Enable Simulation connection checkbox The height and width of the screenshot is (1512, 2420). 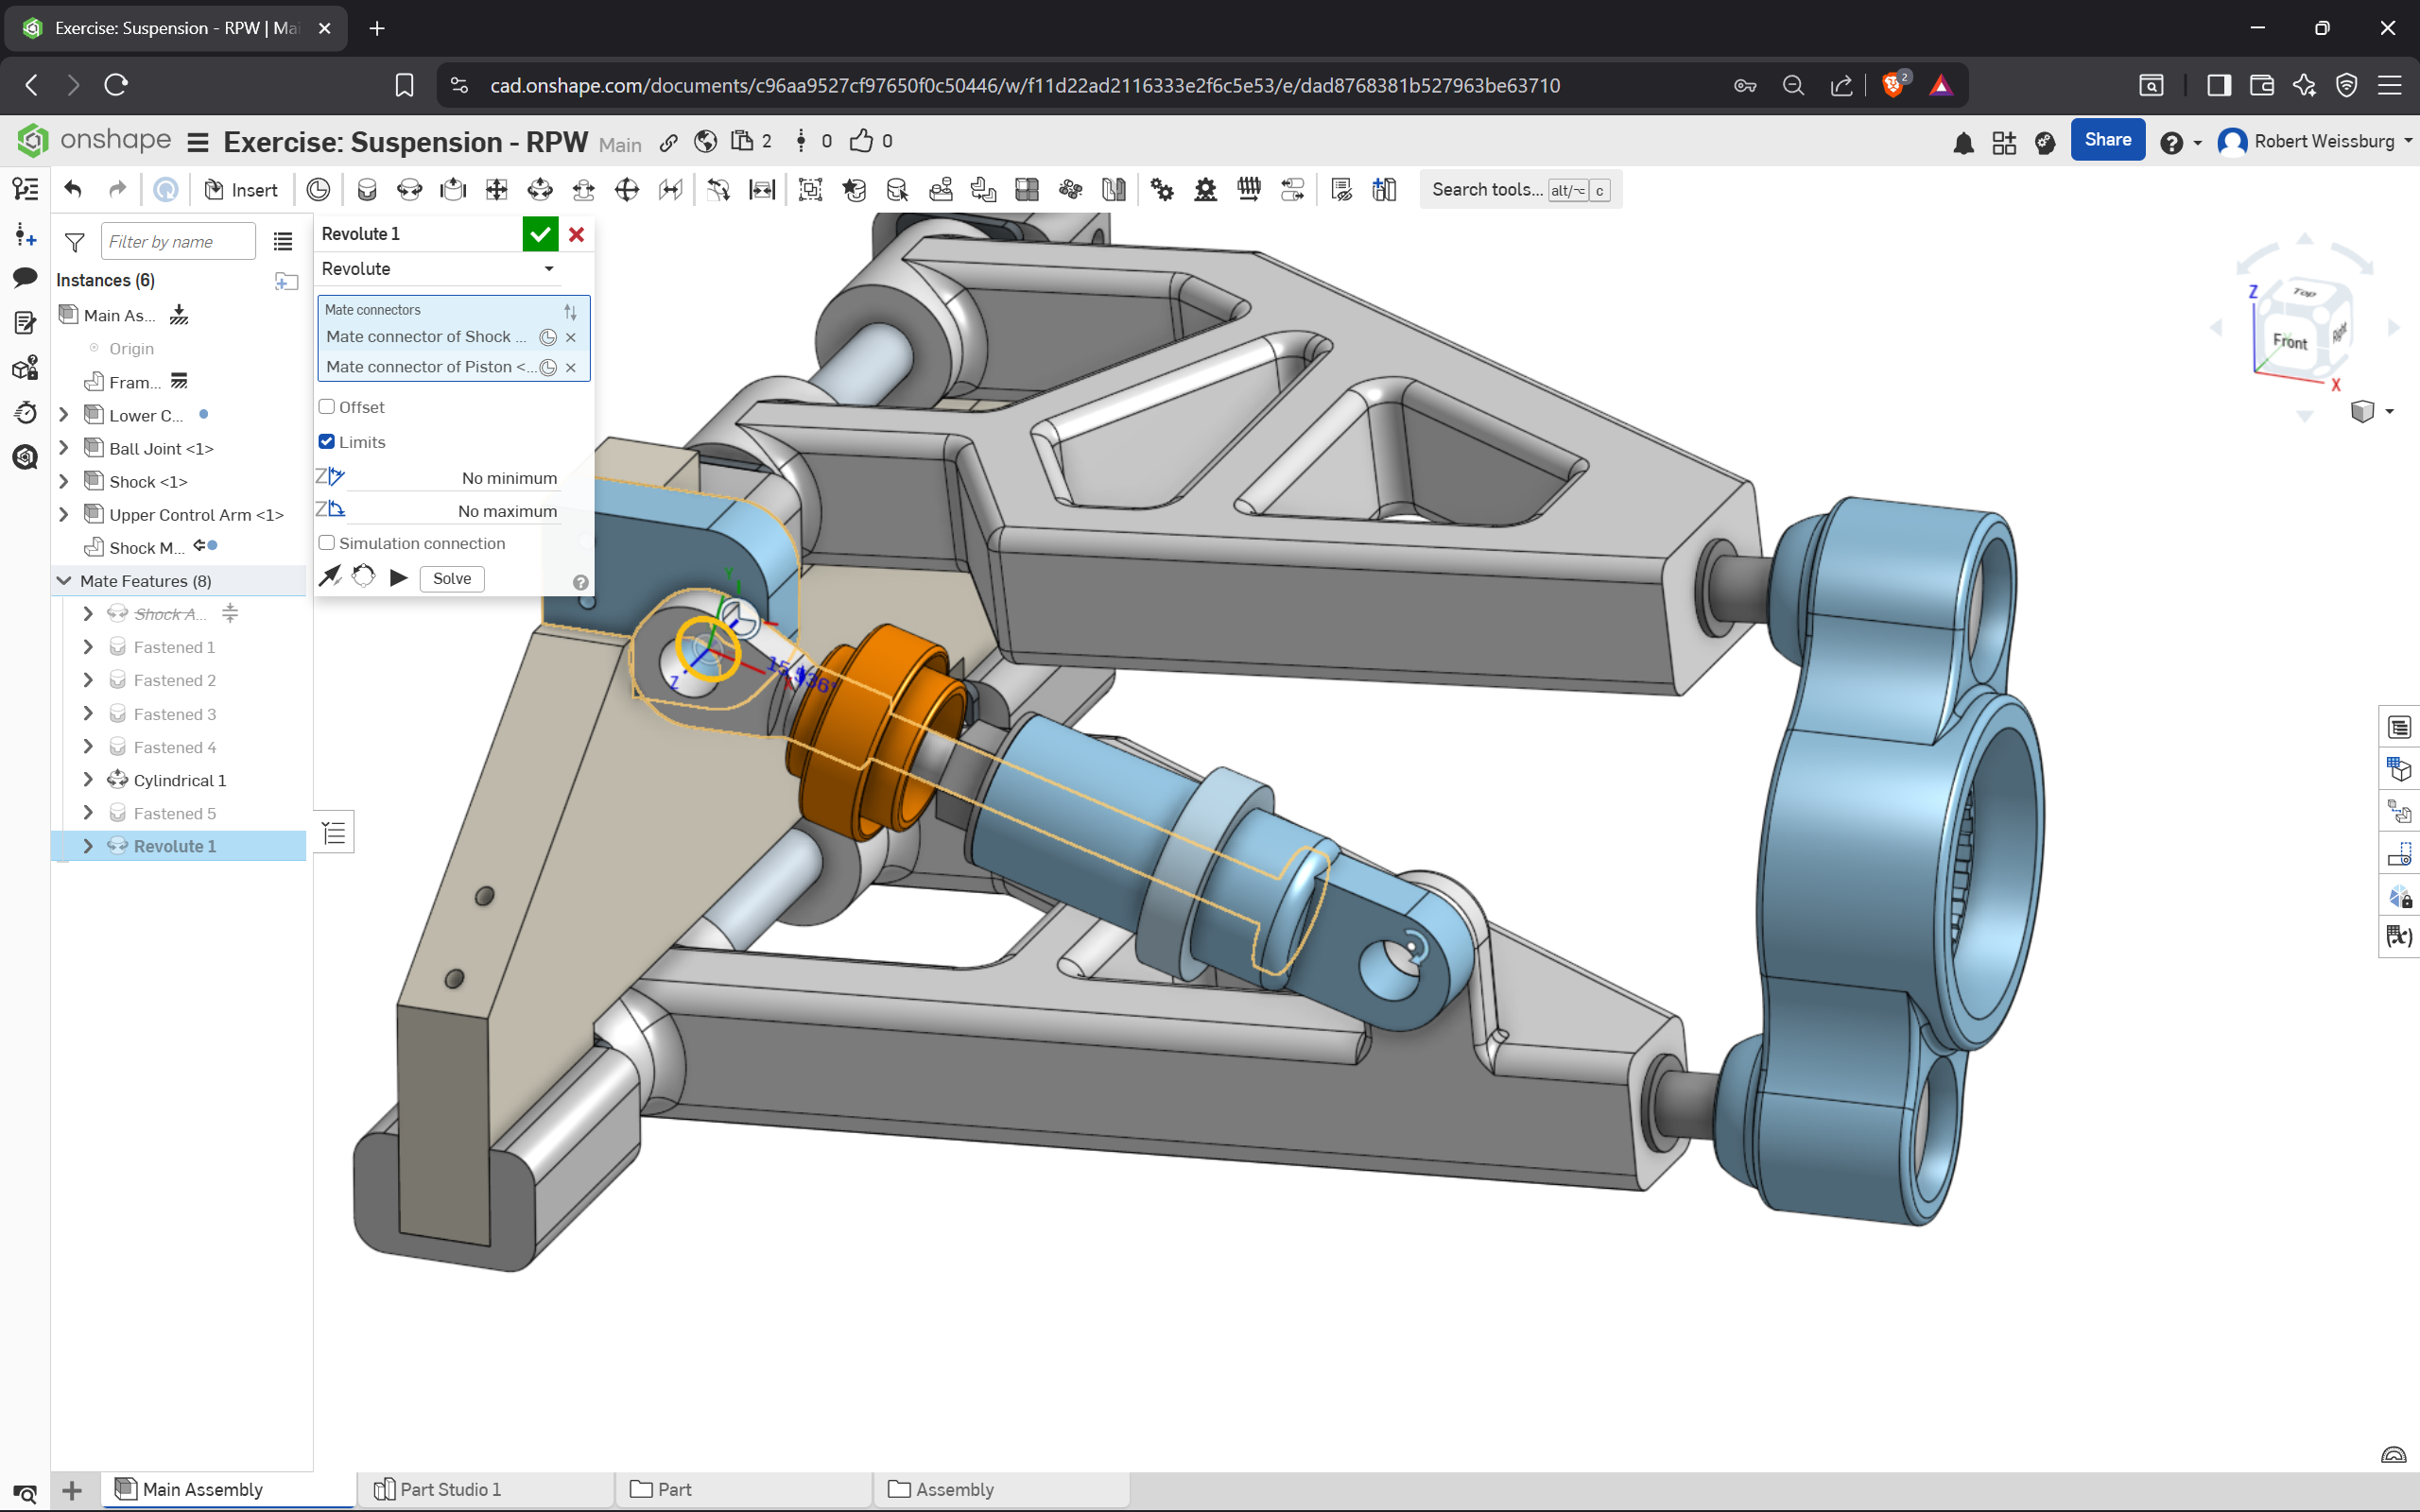click(327, 543)
